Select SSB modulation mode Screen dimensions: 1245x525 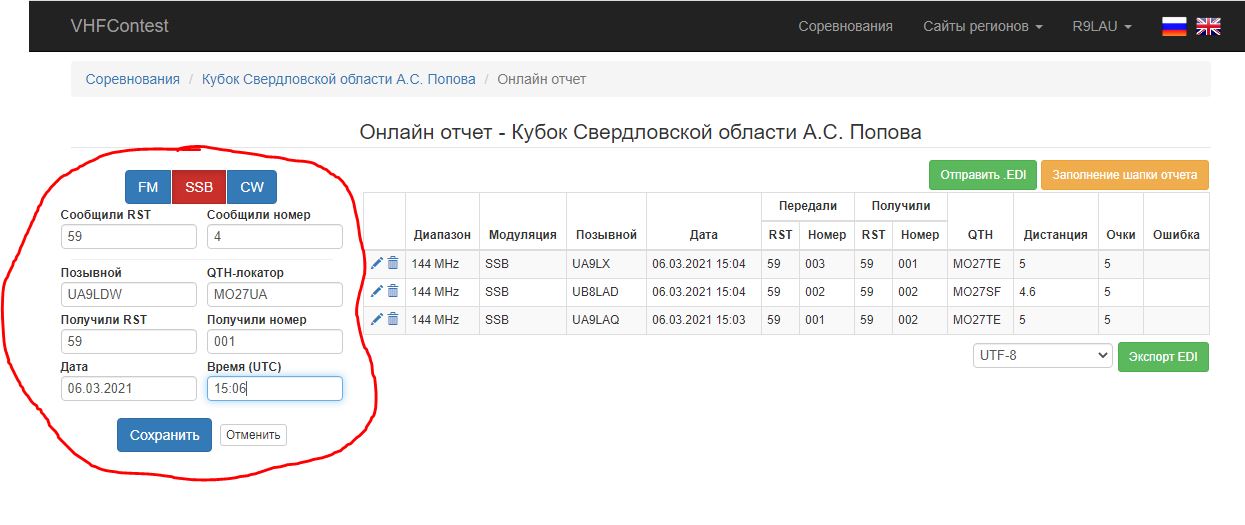click(x=199, y=187)
